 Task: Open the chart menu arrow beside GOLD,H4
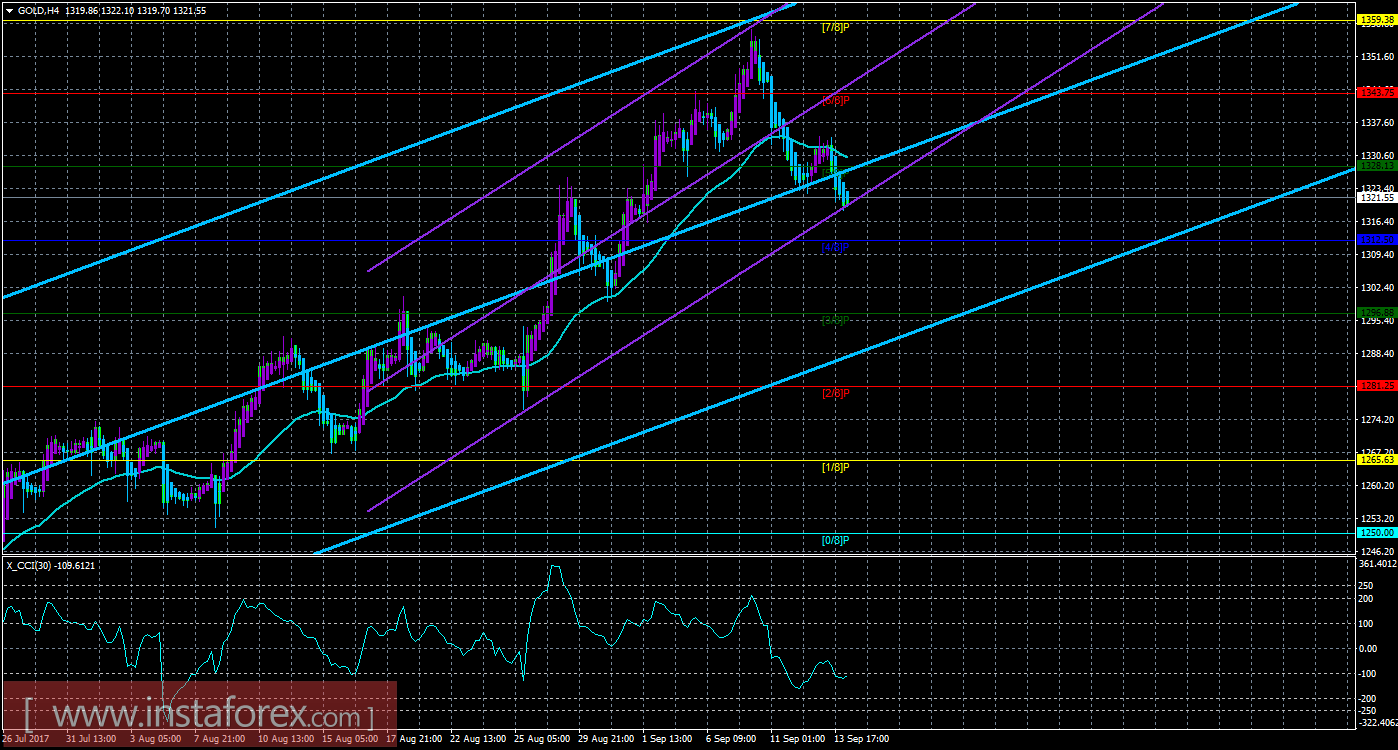click(x=9, y=9)
